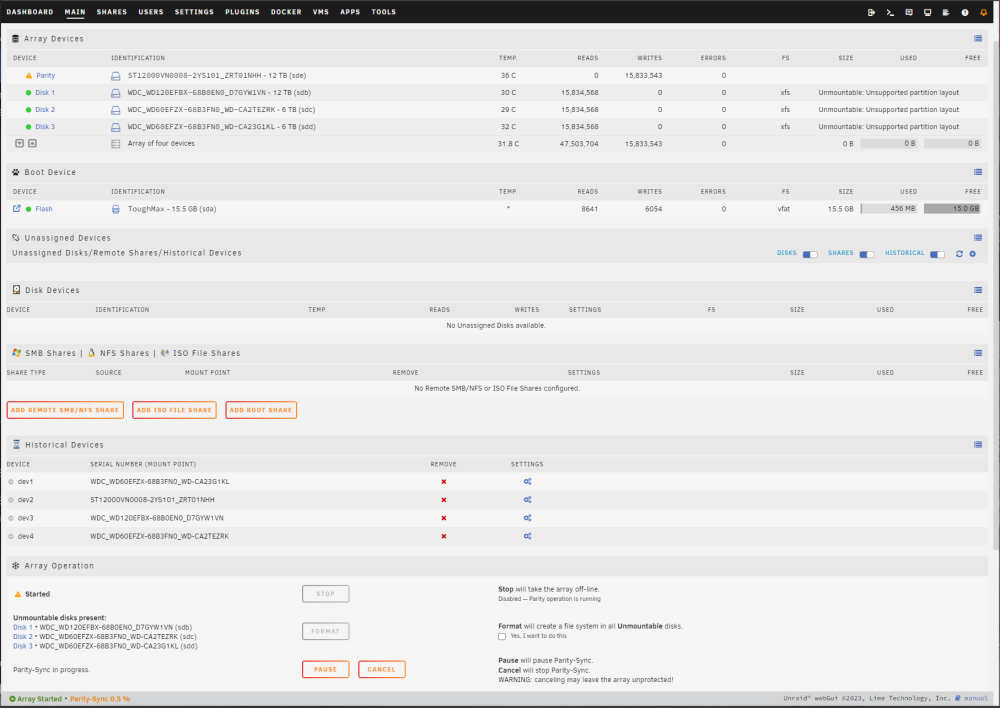Viewport: 1000px width, 708px height.
Task: Open the manual link in footer
Action: pyautogui.click(x=975, y=699)
